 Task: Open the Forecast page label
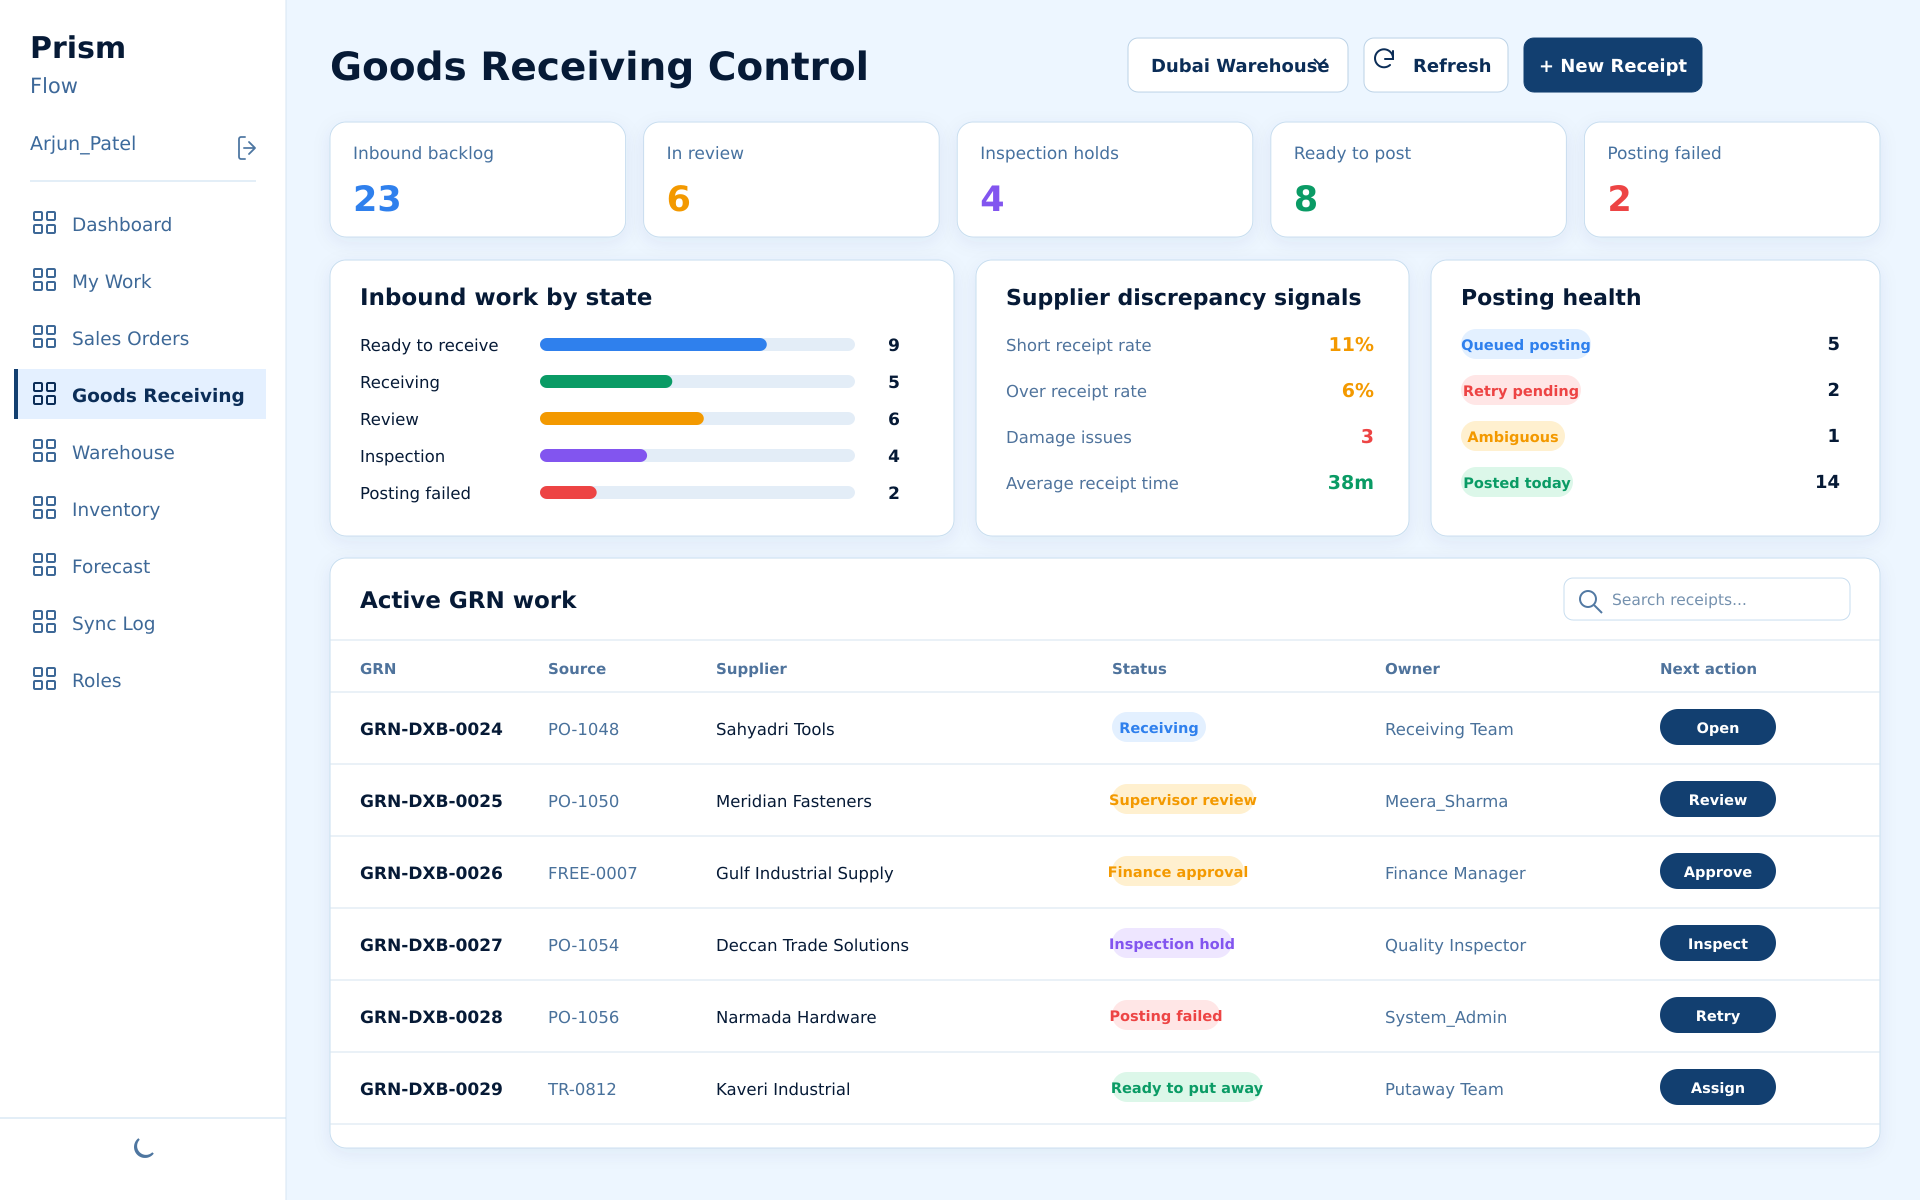tap(111, 566)
